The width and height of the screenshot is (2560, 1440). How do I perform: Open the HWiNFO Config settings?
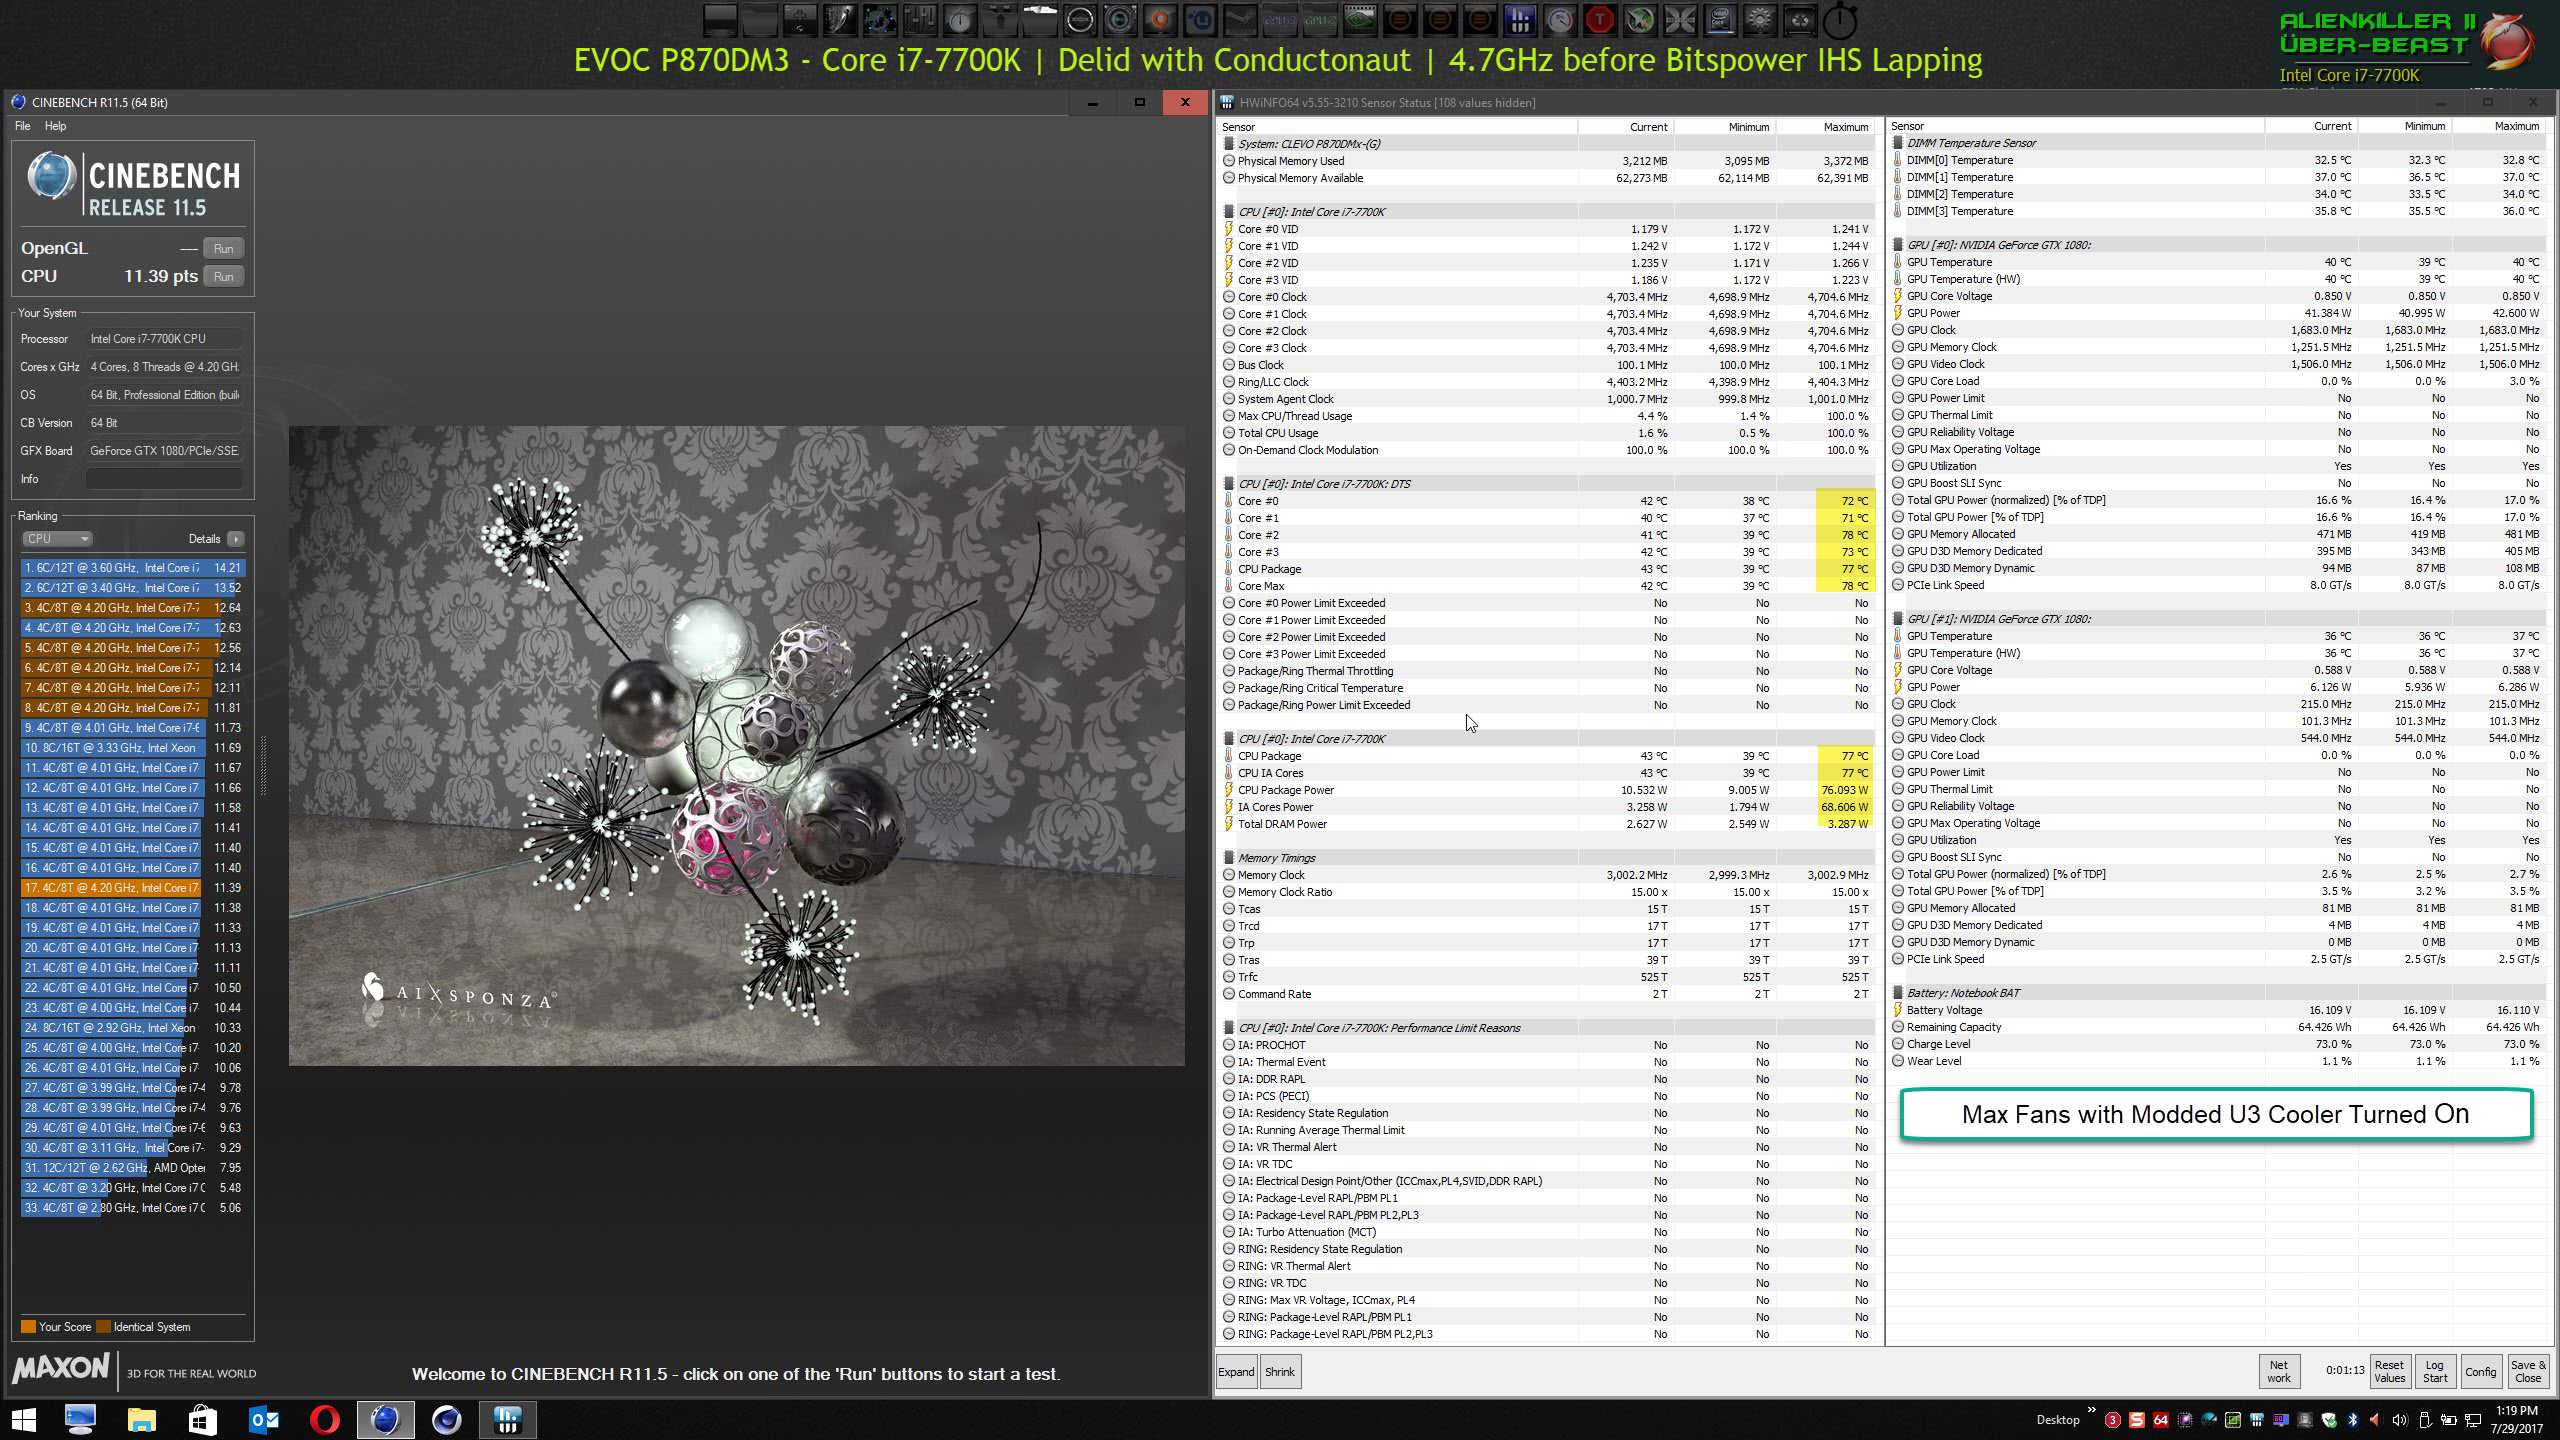pyautogui.click(x=2480, y=1372)
